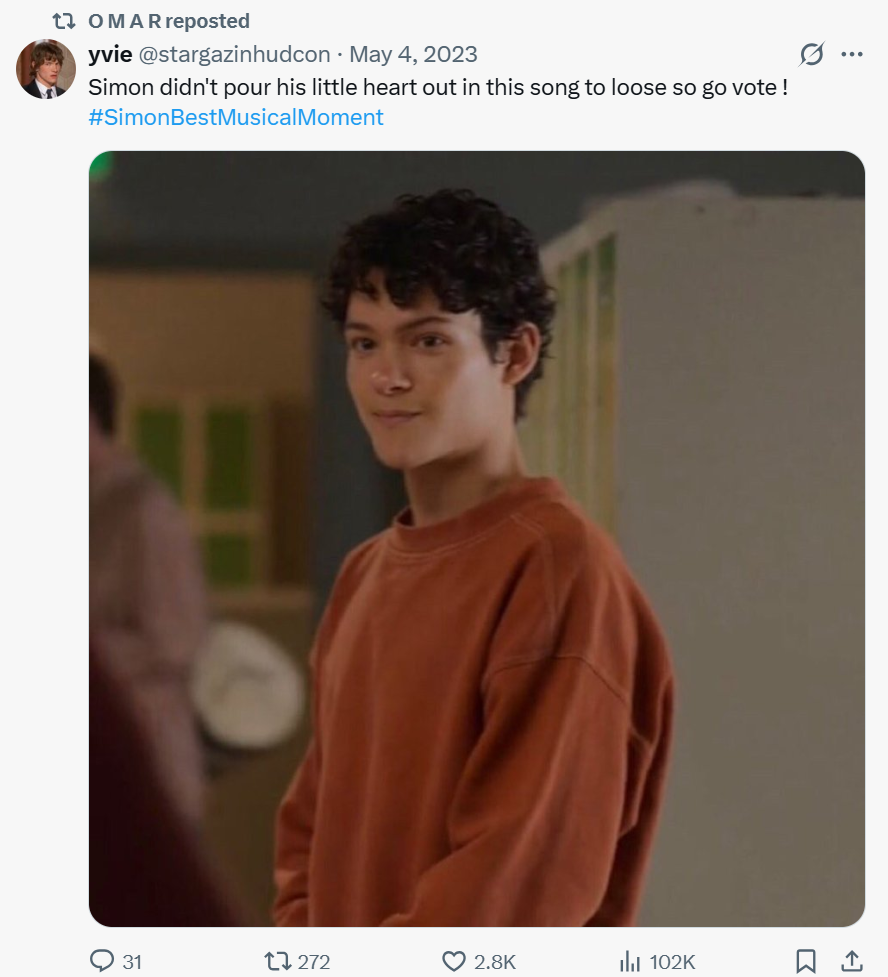Image resolution: width=888 pixels, height=977 pixels.
Task: Open the reply comment icon
Action: pyautogui.click(x=102, y=961)
